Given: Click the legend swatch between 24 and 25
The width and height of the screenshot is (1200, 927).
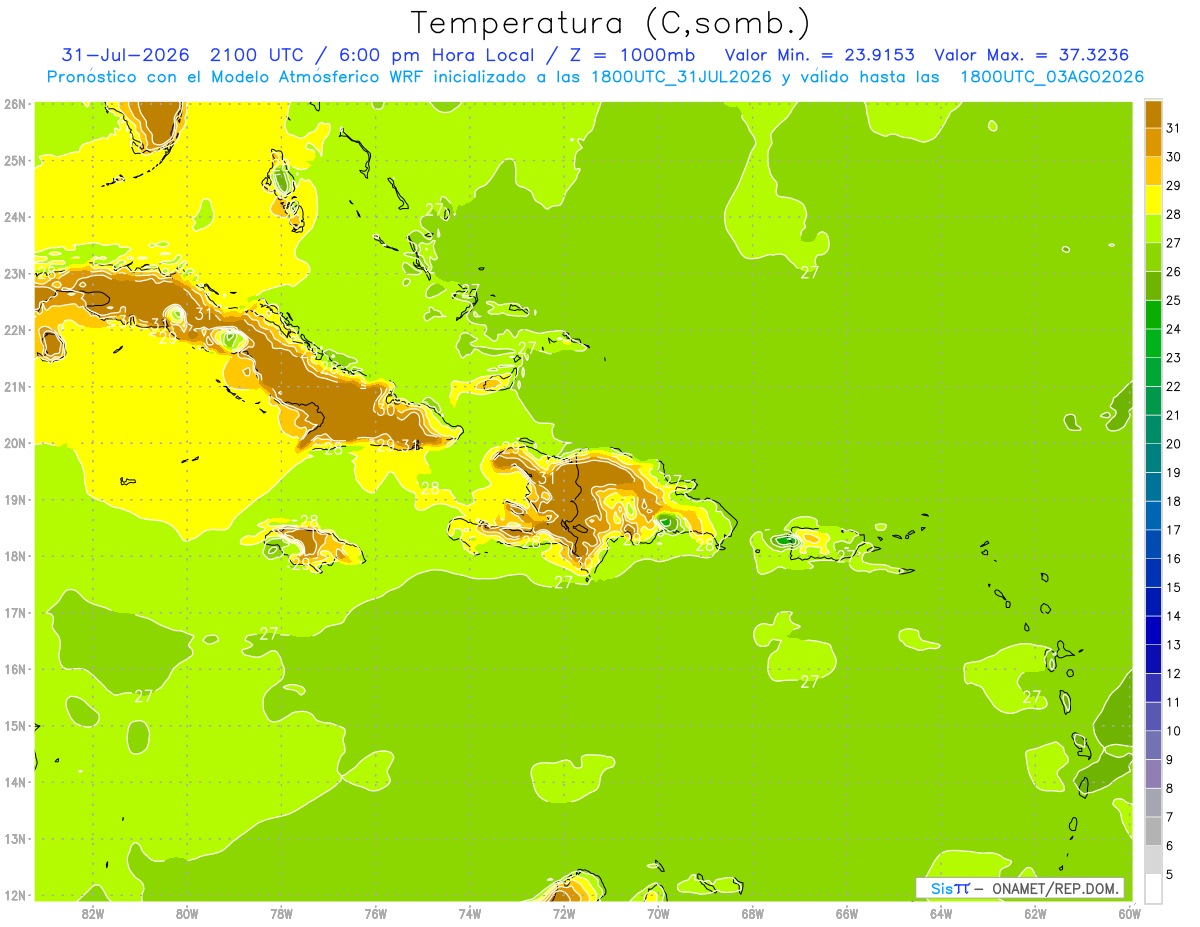Looking at the screenshot, I should tap(1153, 315).
